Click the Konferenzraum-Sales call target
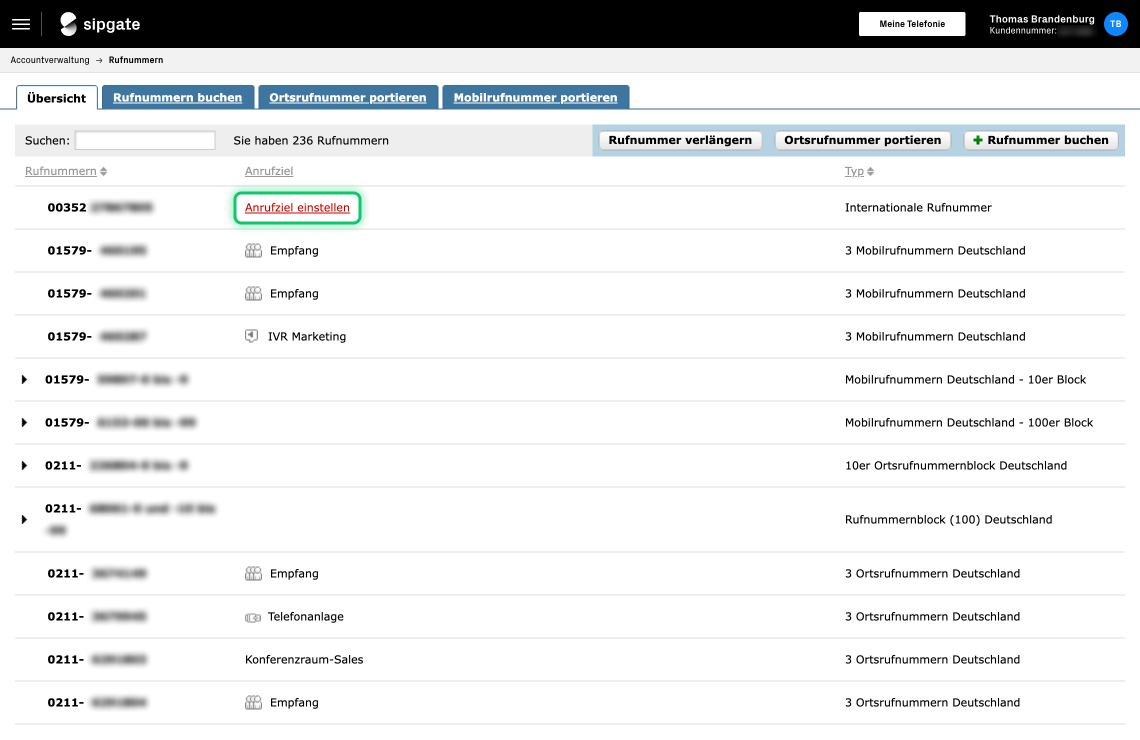The image size is (1140, 740). point(304,659)
